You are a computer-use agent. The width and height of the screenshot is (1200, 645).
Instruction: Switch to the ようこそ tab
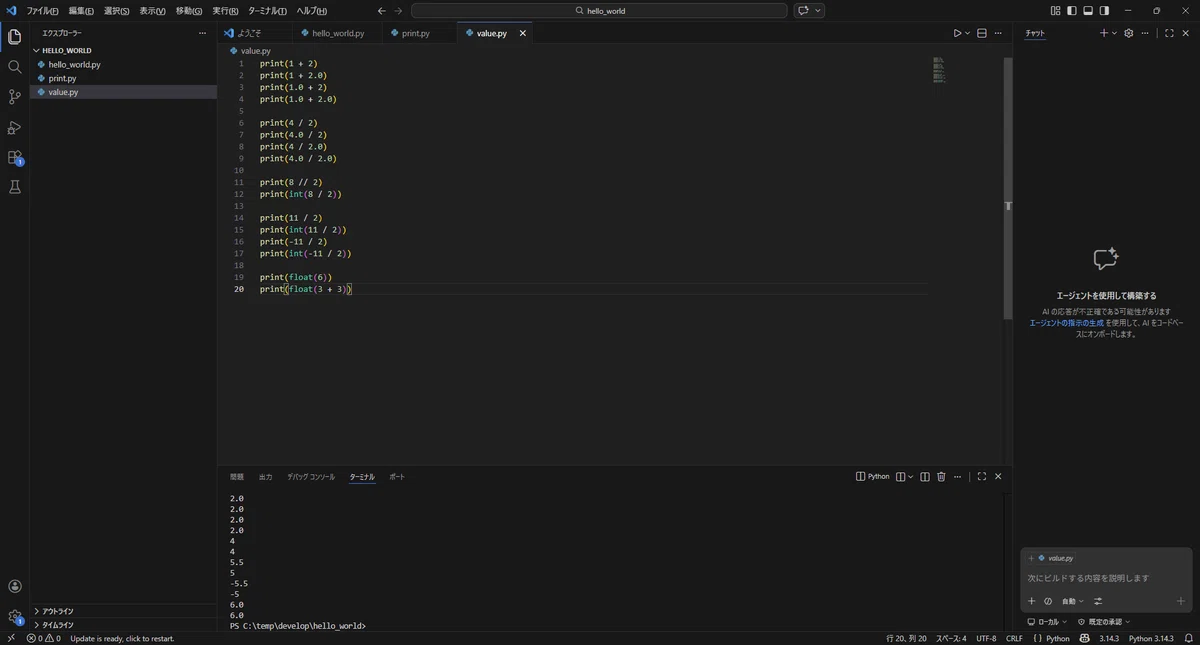coord(249,33)
